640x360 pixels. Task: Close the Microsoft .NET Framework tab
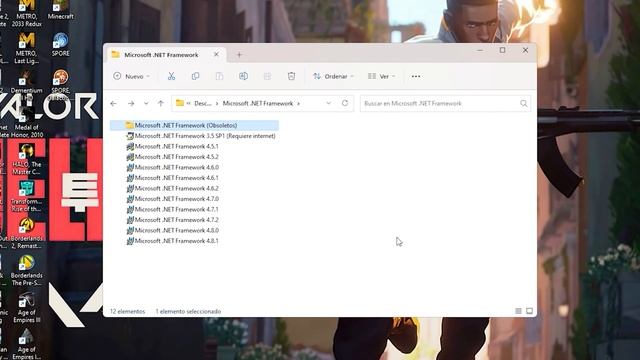point(216,54)
